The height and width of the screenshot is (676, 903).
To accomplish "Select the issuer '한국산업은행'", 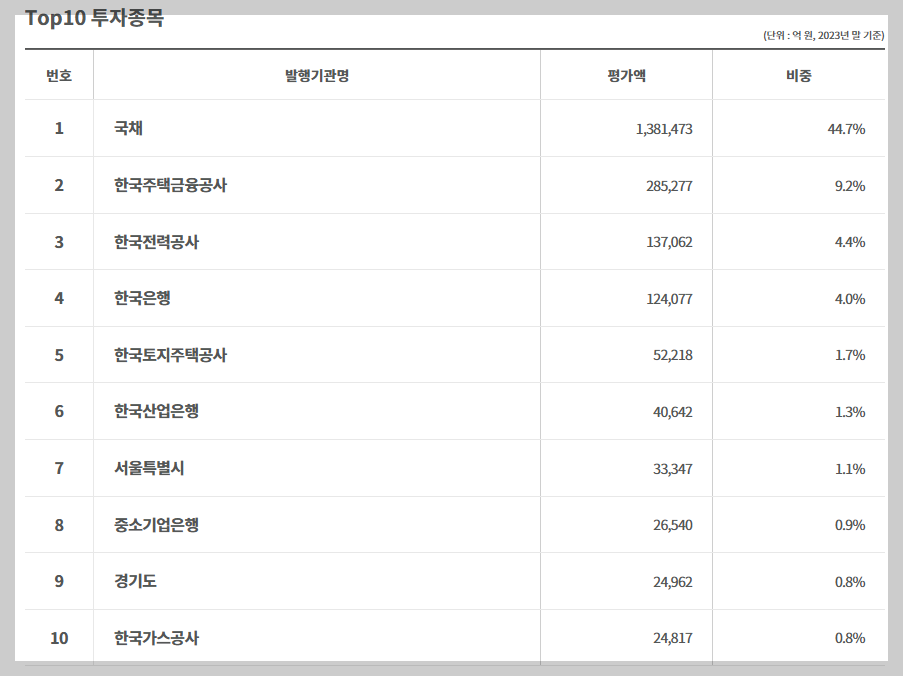I will tap(156, 411).
